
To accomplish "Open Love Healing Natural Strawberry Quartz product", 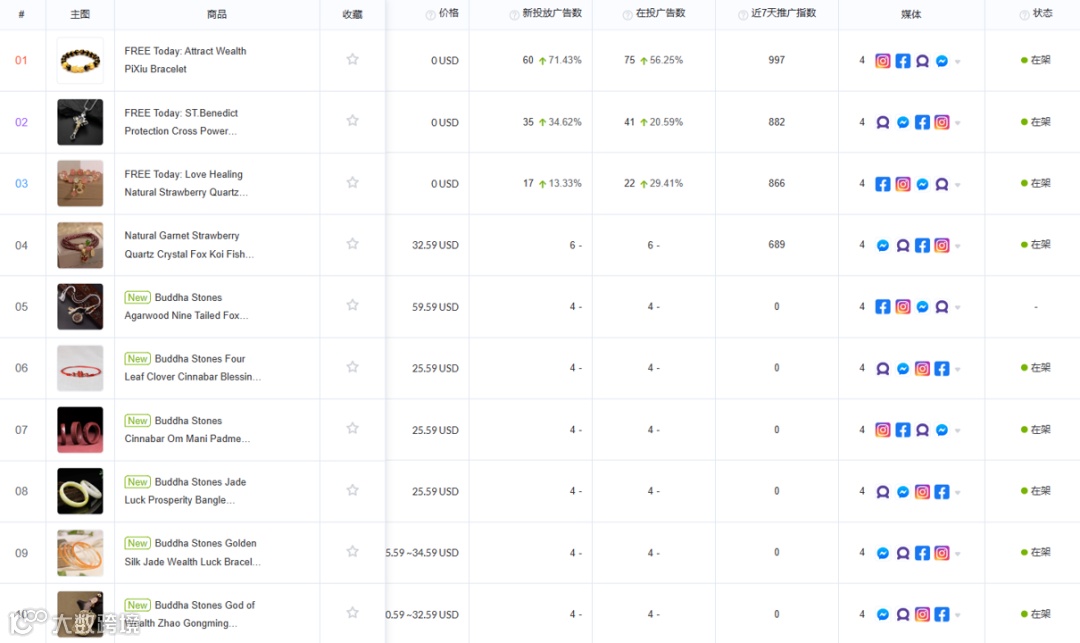I will point(186,183).
